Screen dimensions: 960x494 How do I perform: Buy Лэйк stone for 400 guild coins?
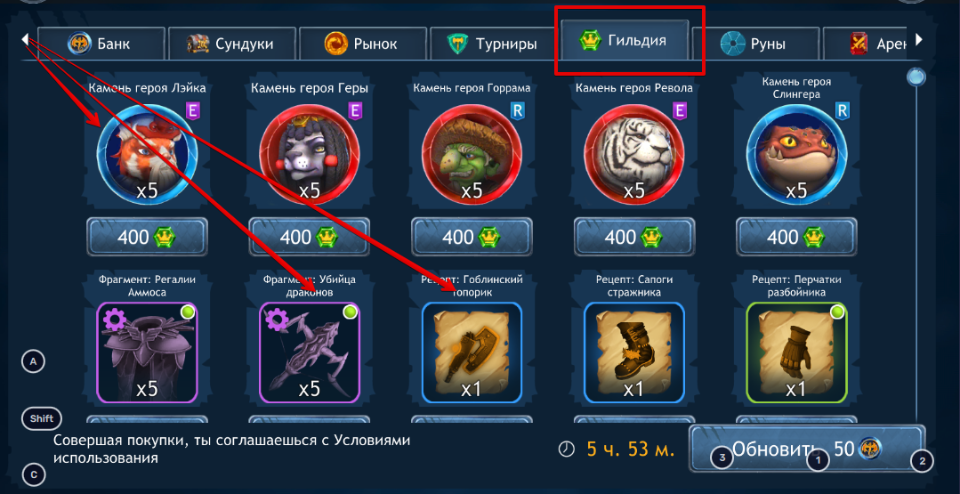tap(148, 237)
